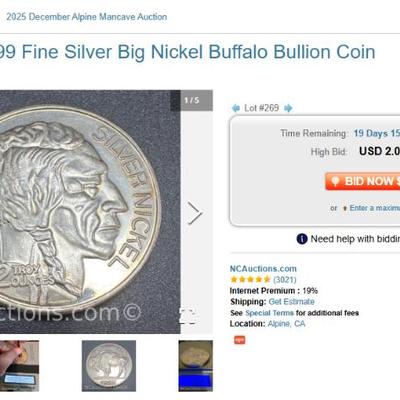Click arrow icon beside Enter a maximum
Screen dimensions: 400x400
point(345,208)
